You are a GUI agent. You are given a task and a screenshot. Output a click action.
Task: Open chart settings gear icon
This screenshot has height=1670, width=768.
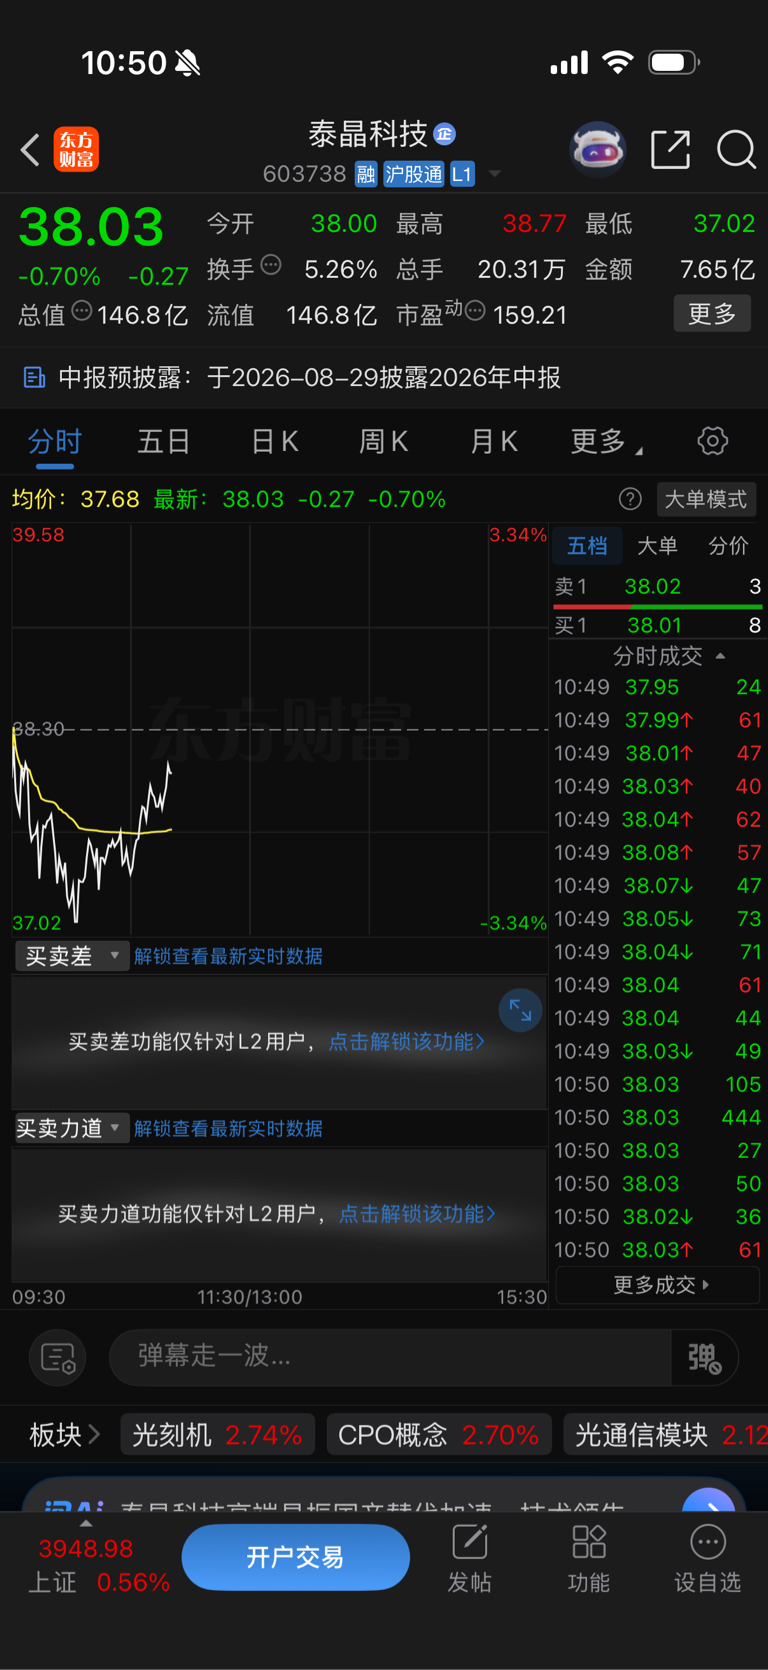[x=712, y=441]
